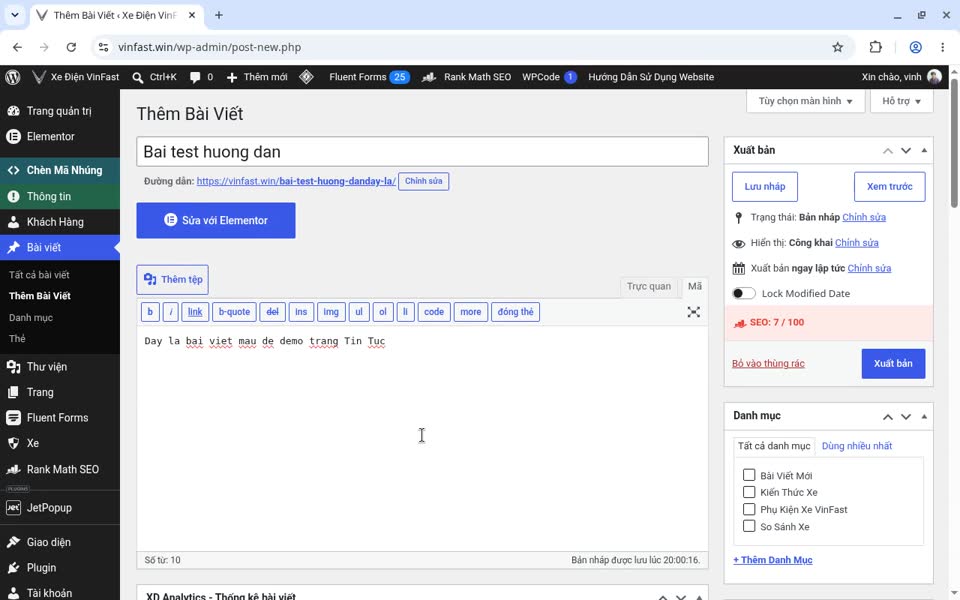This screenshot has width=960, height=600.
Task: Open the Hỗ trợ help dropdown
Action: (x=901, y=101)
